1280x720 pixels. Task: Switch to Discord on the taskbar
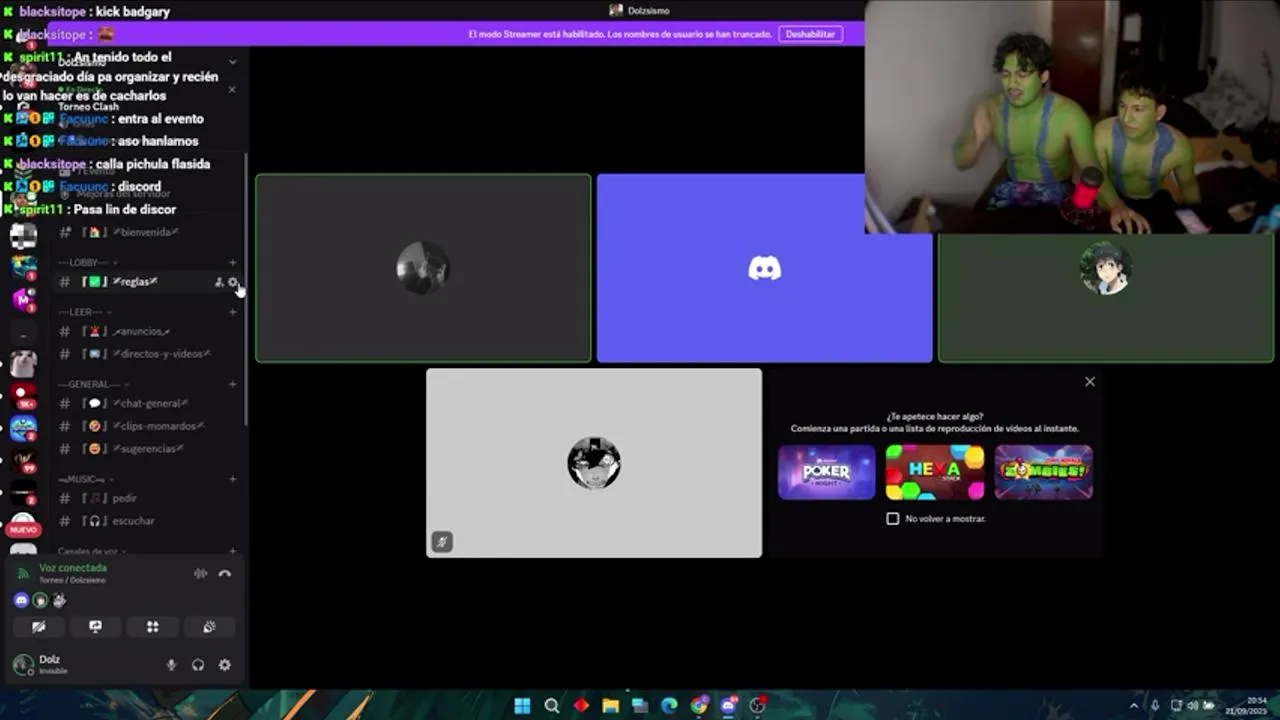pos(728,706)
